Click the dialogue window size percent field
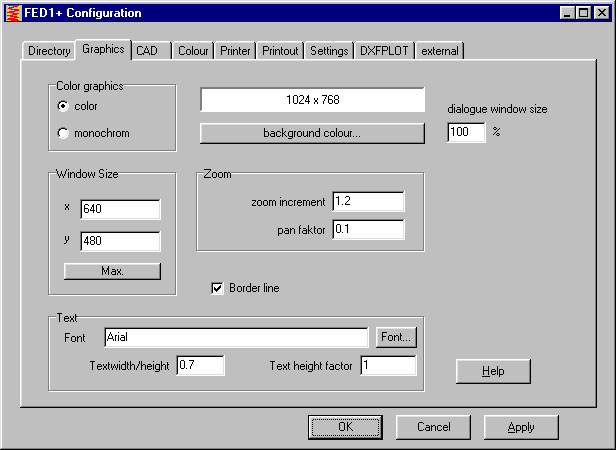616x450 pixels. pyautogui.click(x=466, y=133)
